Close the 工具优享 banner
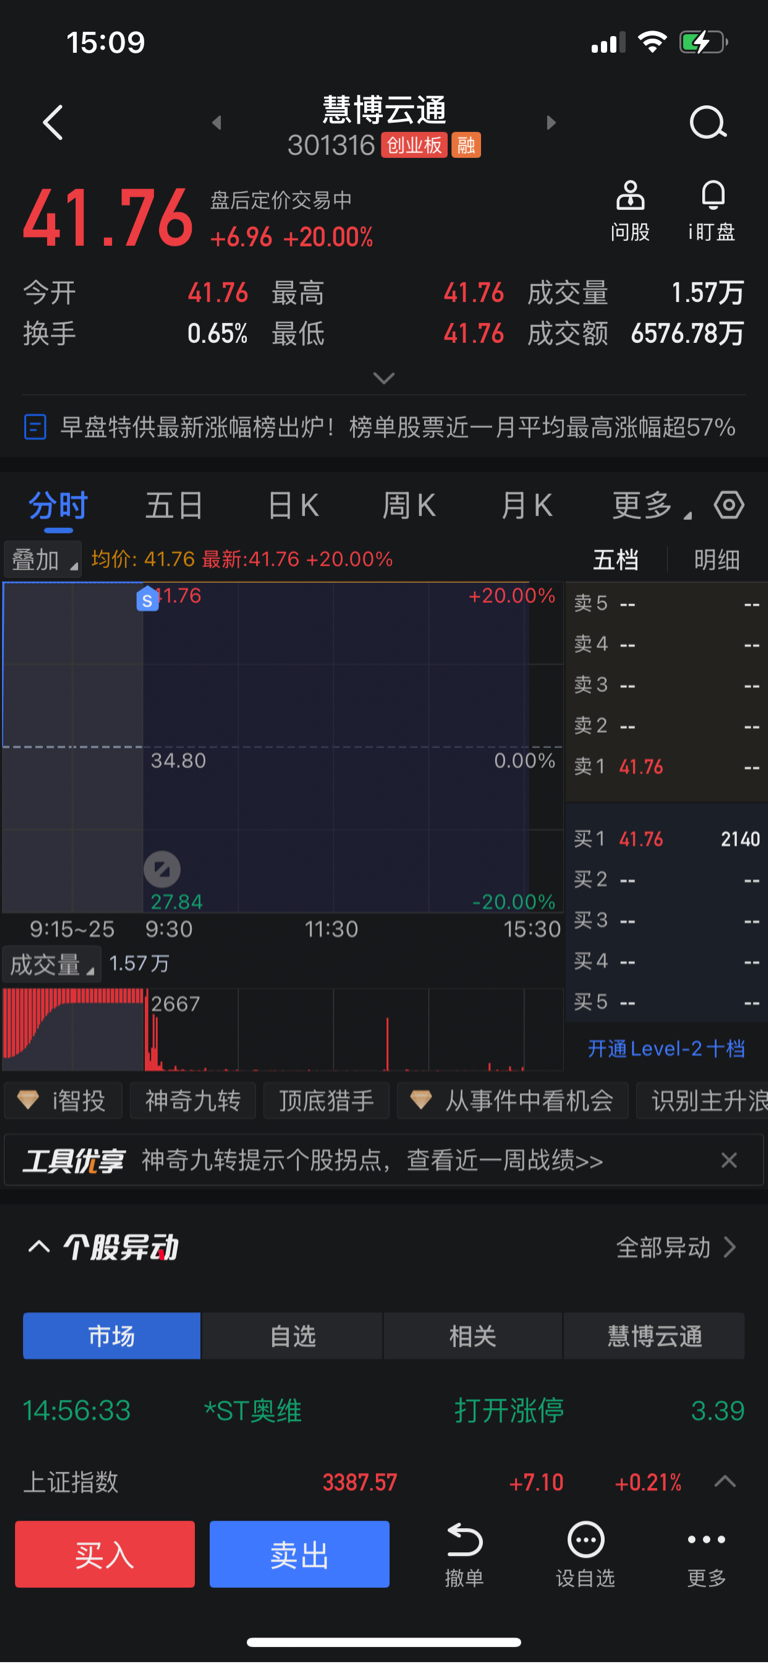 729,1160
